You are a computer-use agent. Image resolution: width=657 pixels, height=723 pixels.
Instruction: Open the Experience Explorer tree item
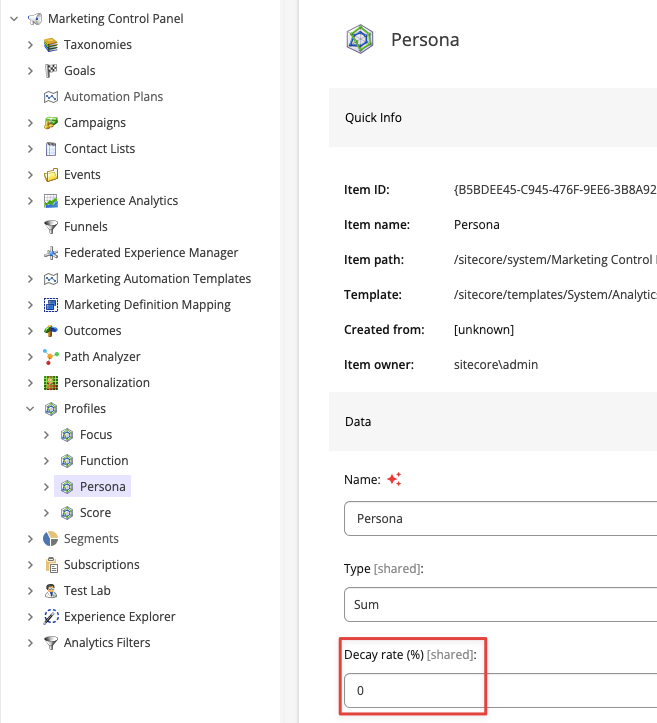(x=119, y=617)
